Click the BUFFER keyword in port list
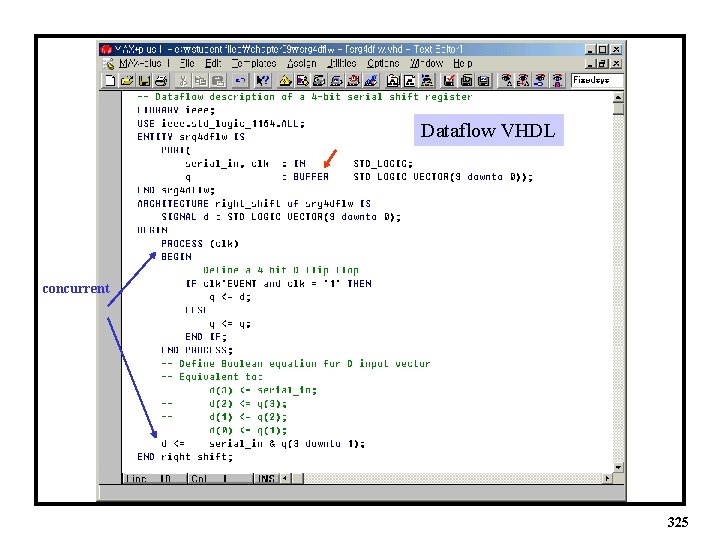Viewport: 720px width, 540px height. point(311,177)
